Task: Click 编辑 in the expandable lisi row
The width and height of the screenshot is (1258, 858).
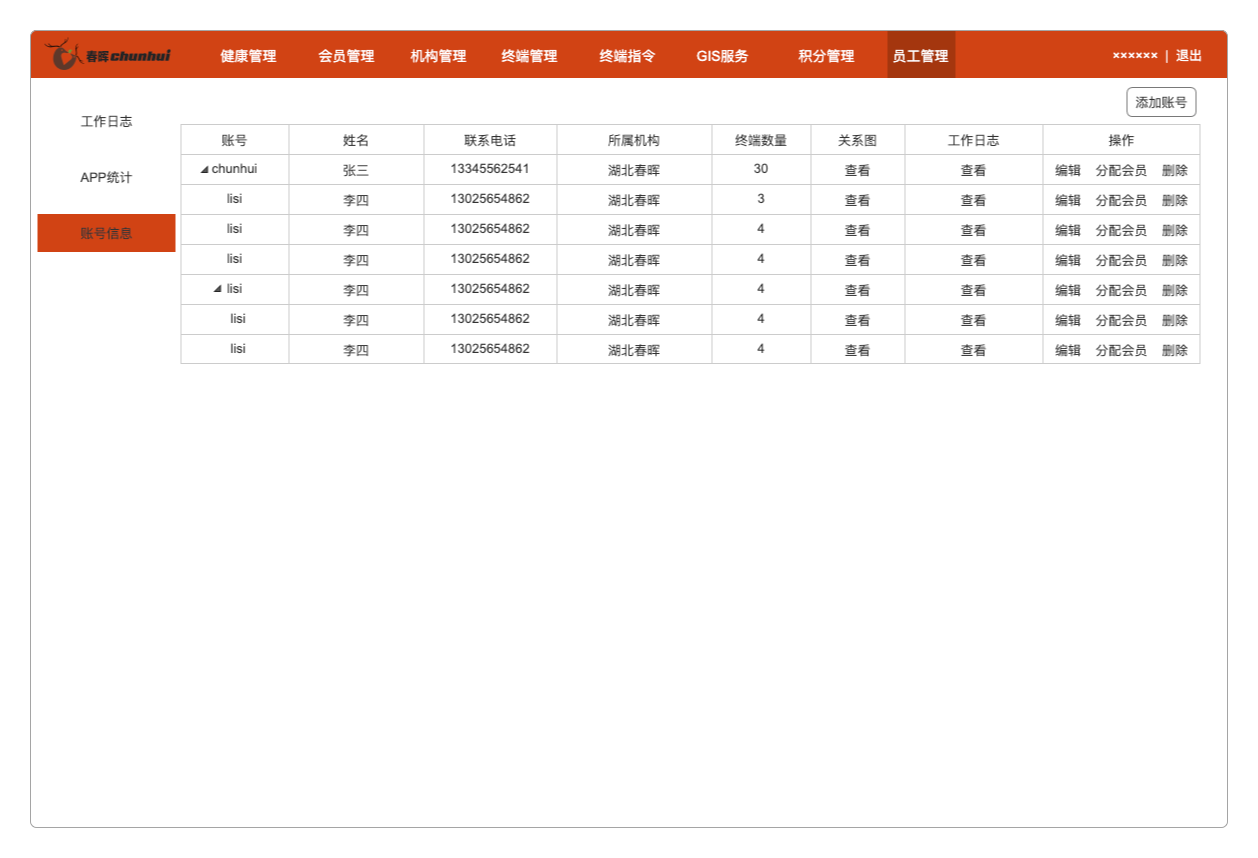Action: click(1068, 290)
